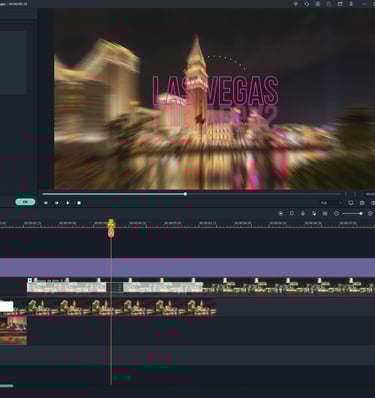Zoom in the timeline with plus icon

(x=370, y=213)
